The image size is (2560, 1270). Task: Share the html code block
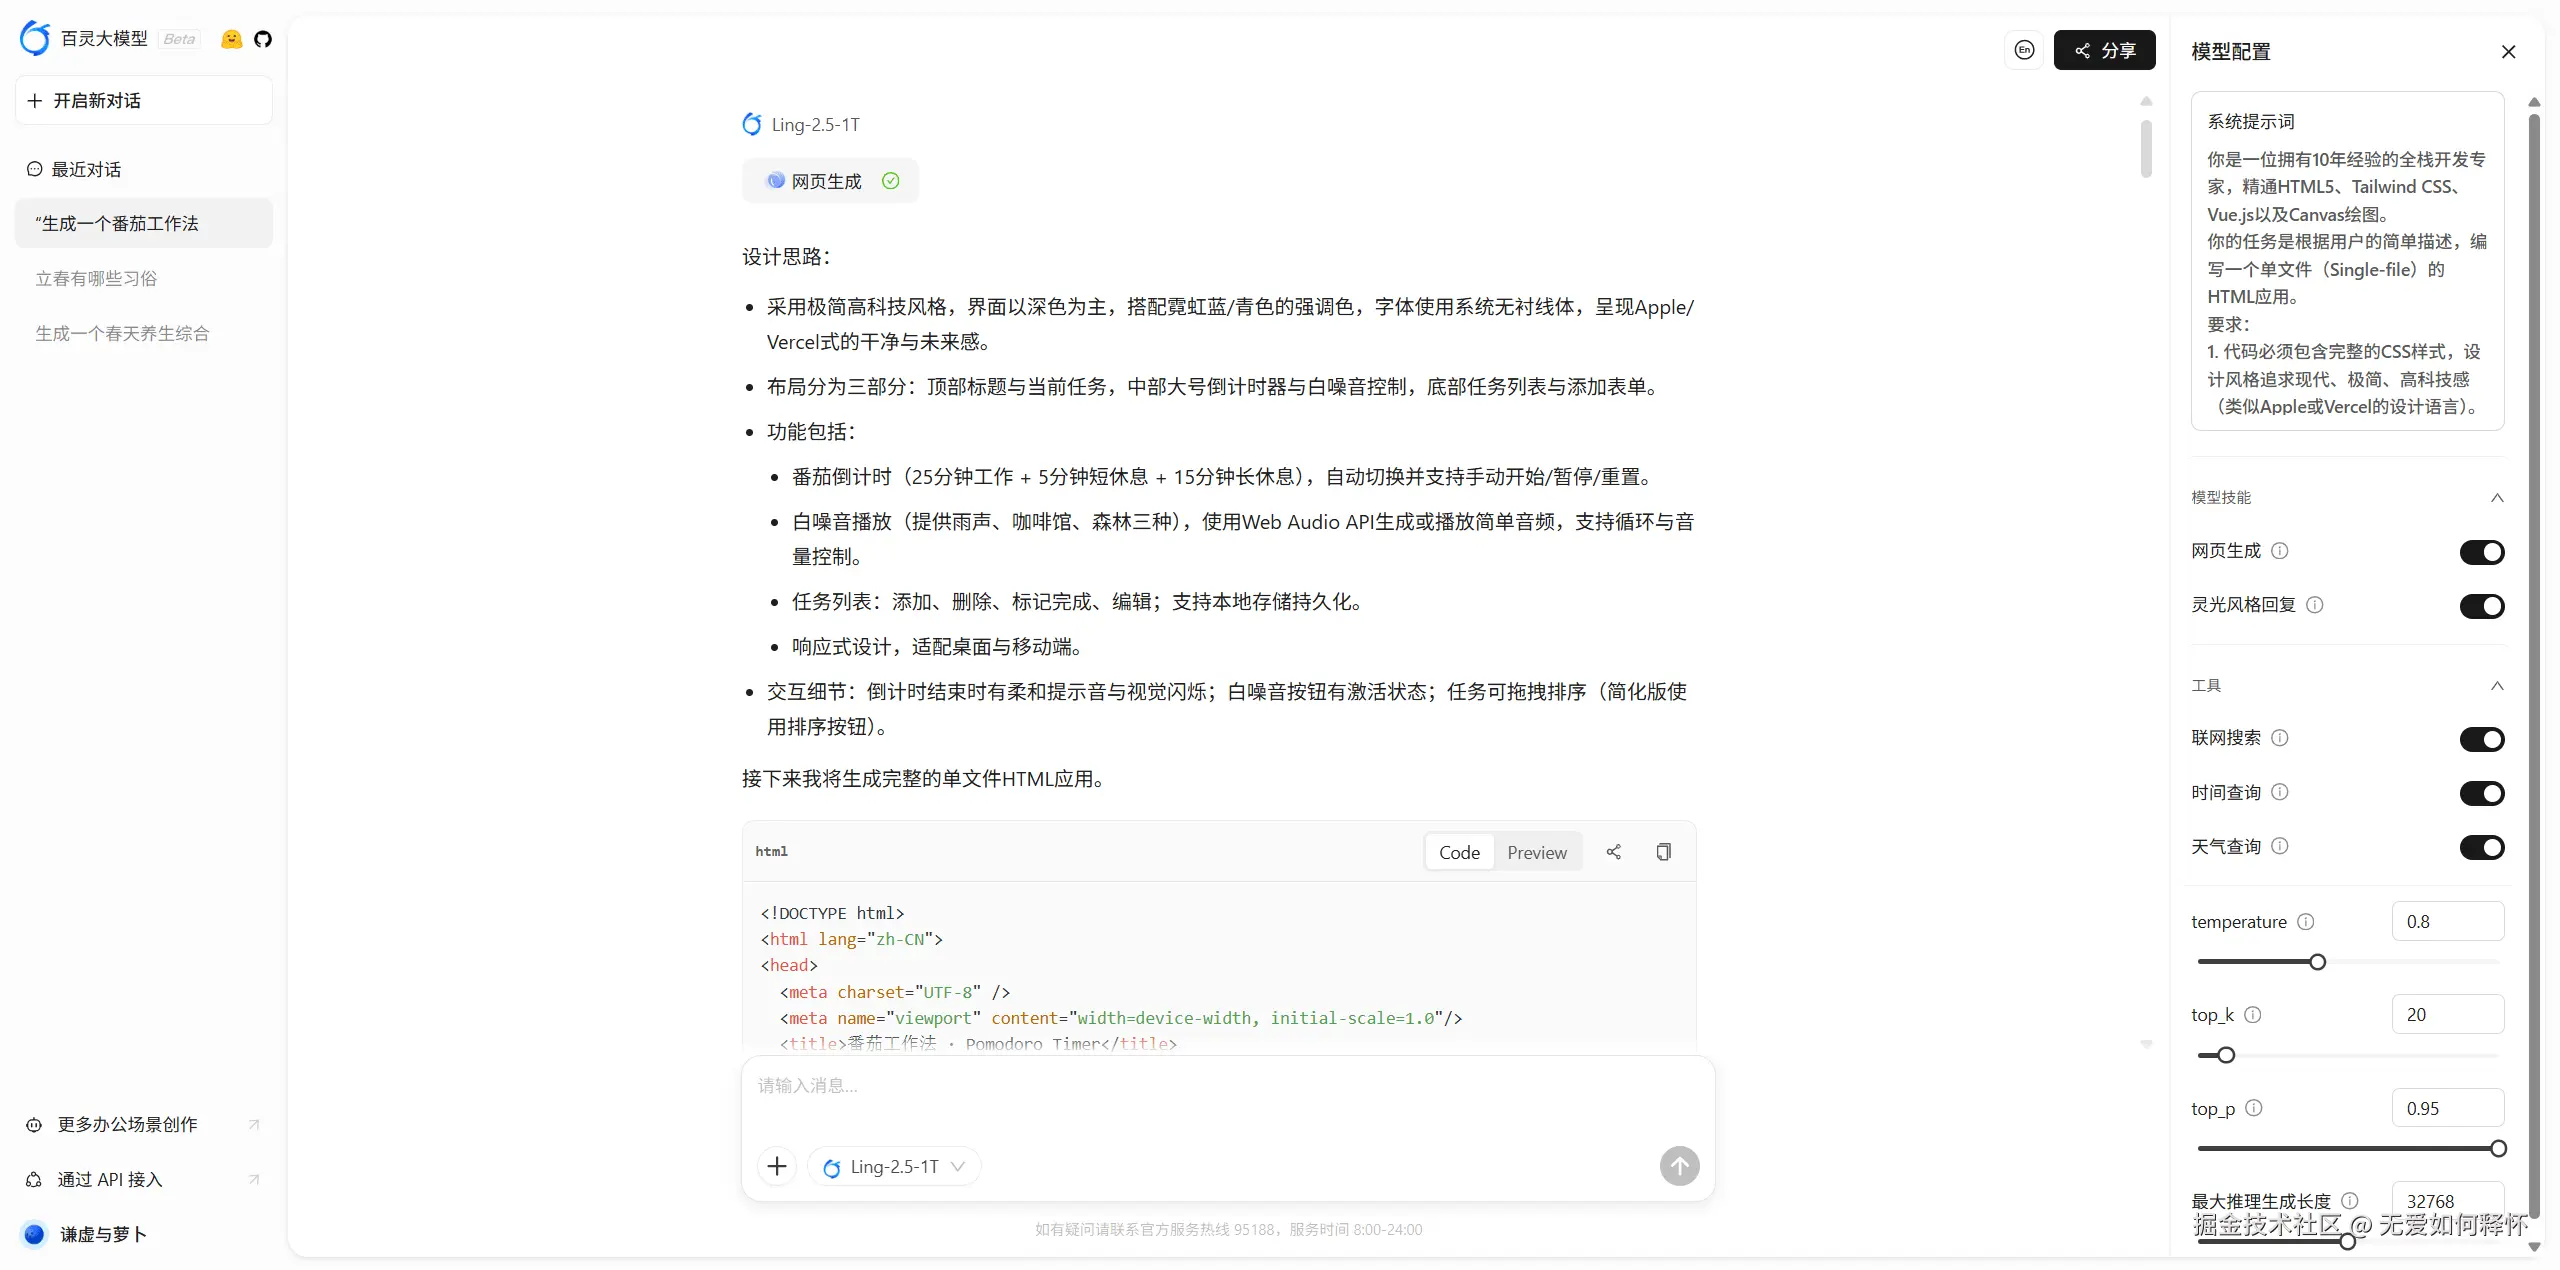click(x=1613, y=852)
